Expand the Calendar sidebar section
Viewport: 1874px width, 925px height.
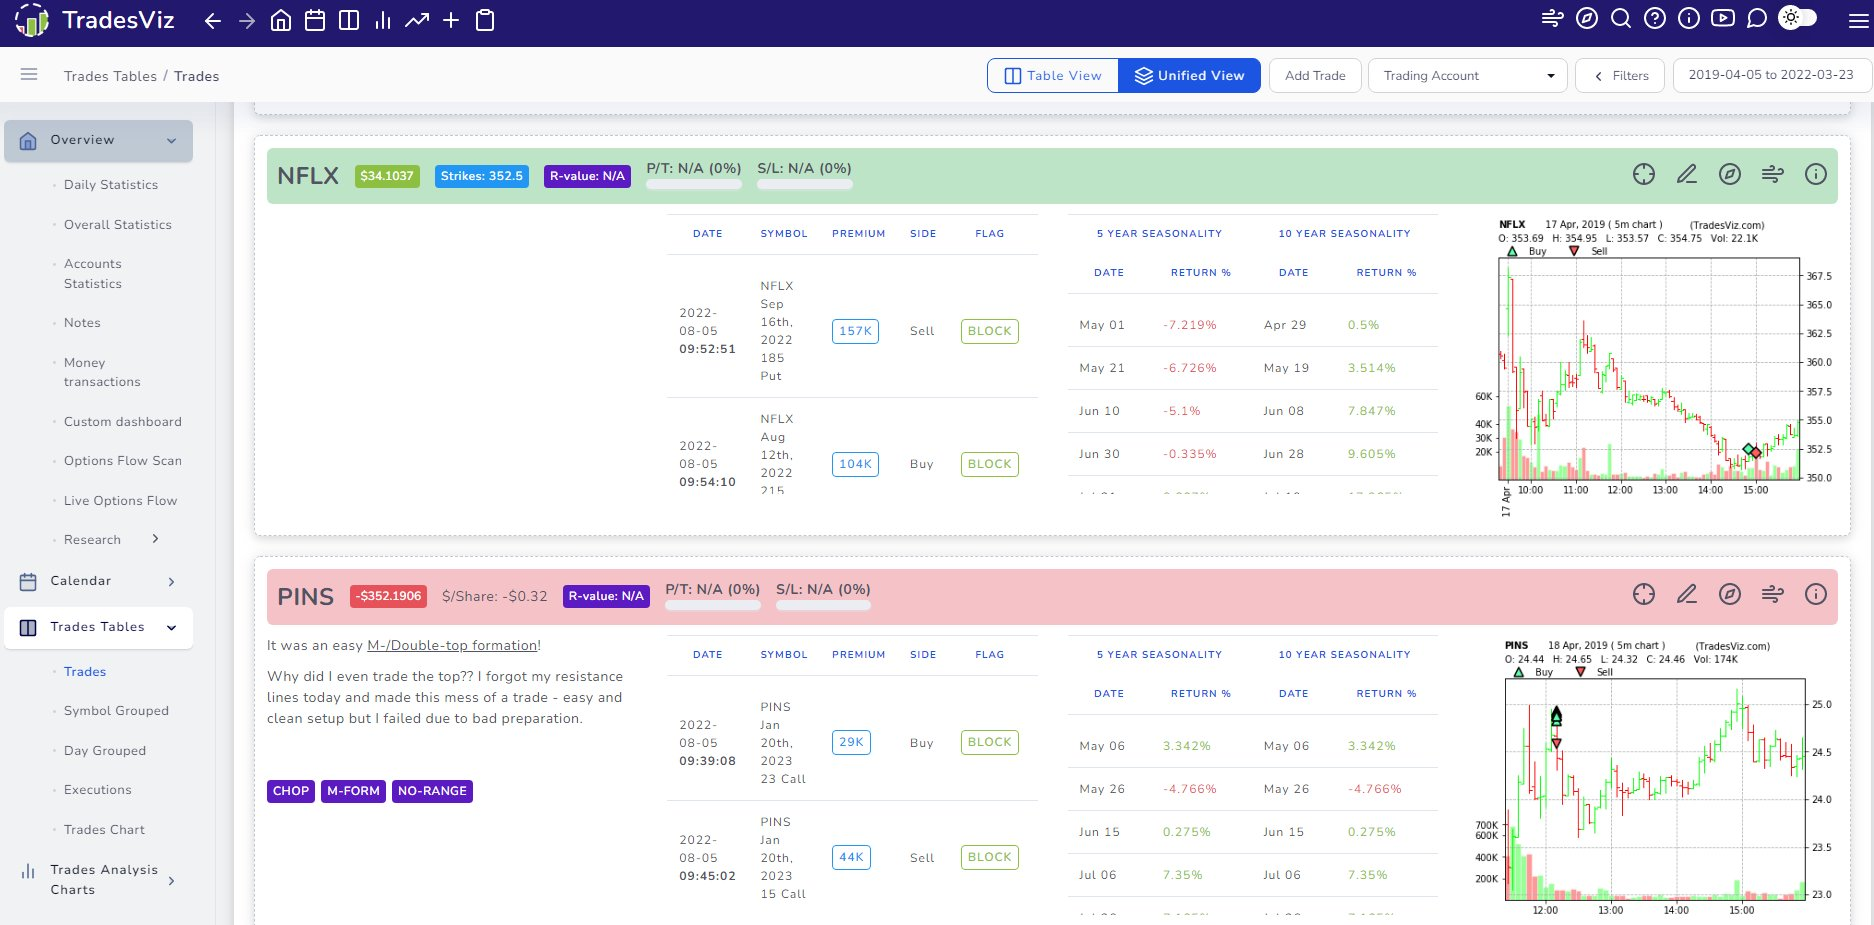(98, 581)
